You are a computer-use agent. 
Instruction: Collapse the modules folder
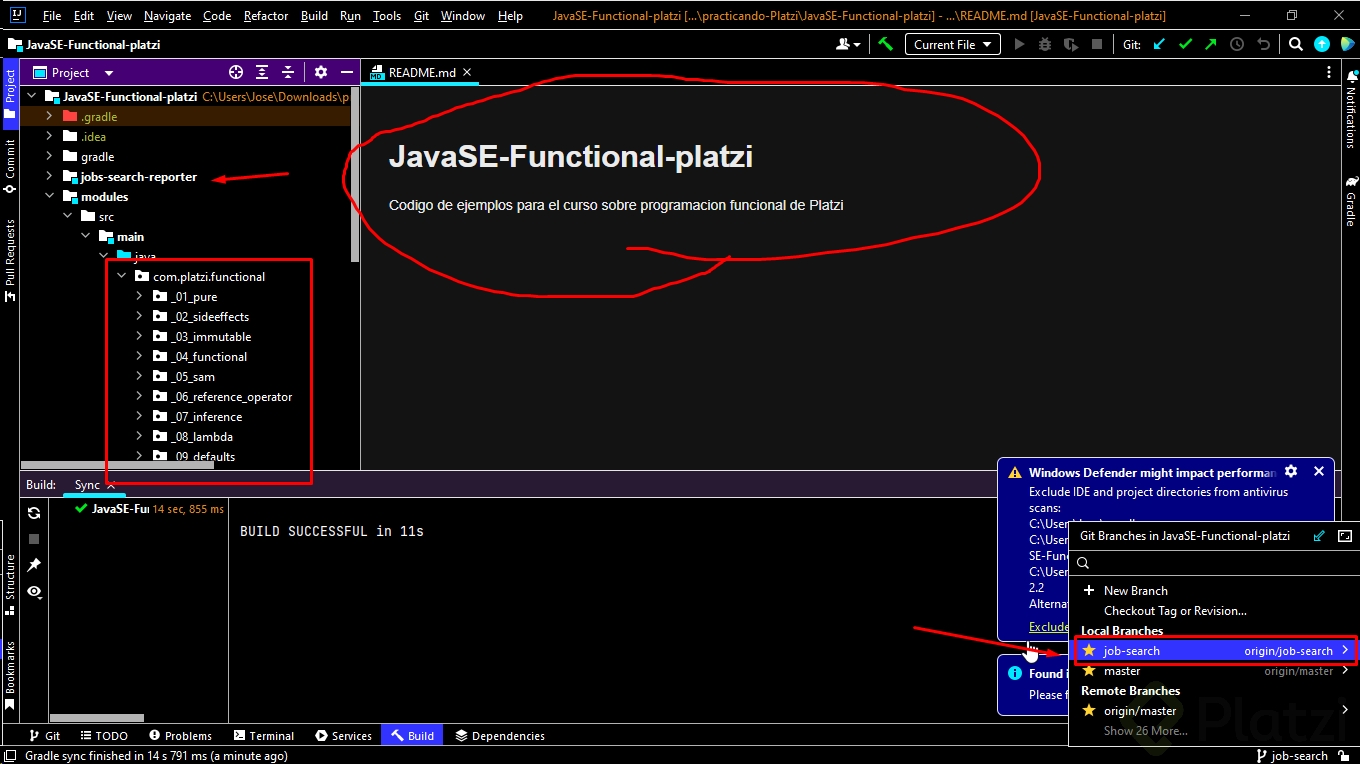point(49,197)
